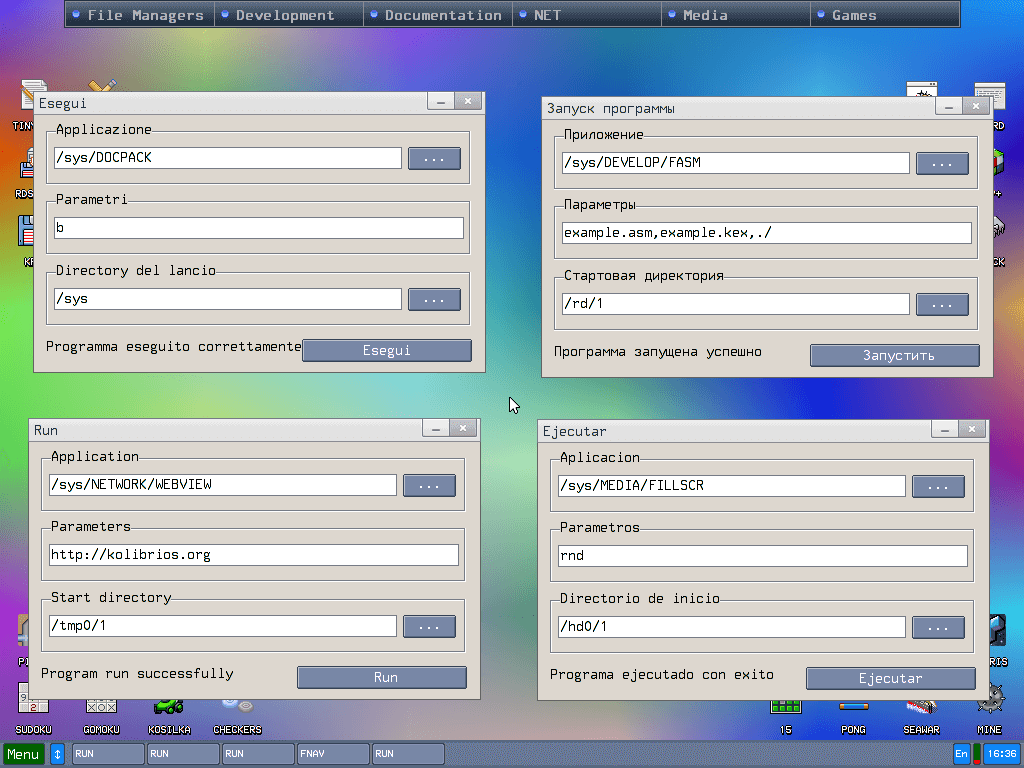Start SUDOKU from the desktop
1024x768 pixels.
tap(33, 713)
